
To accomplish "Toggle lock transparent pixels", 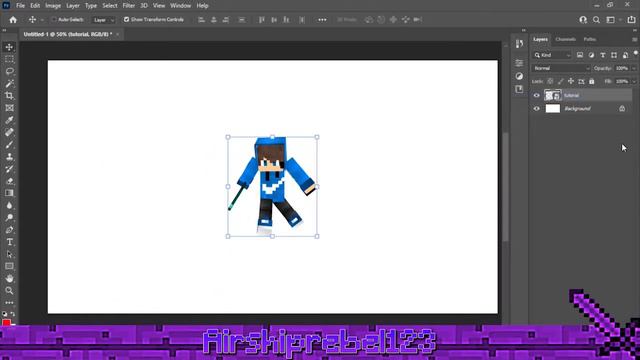I will click(x=550, y=82).
